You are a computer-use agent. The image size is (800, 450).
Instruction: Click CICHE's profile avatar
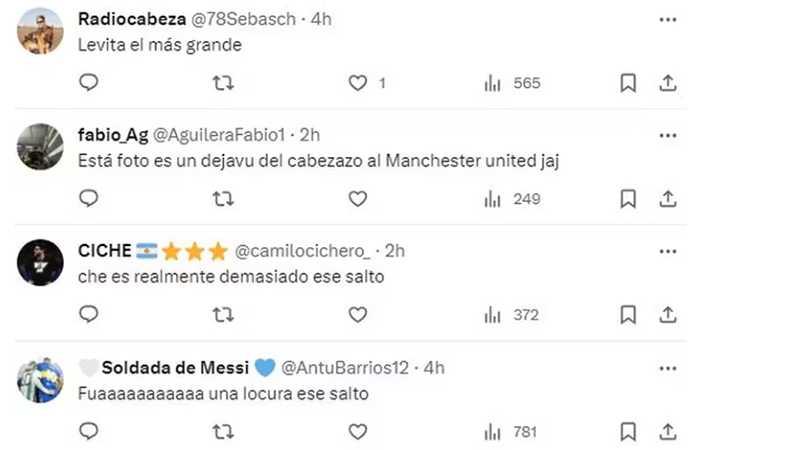41,263
